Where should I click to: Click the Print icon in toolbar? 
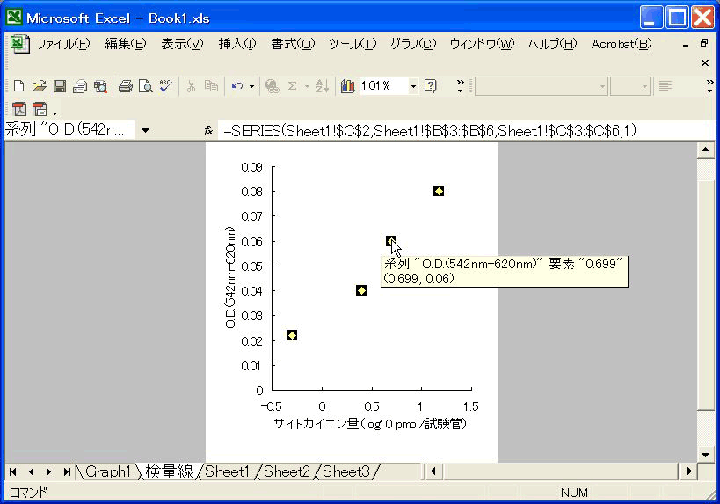point(126,87)
